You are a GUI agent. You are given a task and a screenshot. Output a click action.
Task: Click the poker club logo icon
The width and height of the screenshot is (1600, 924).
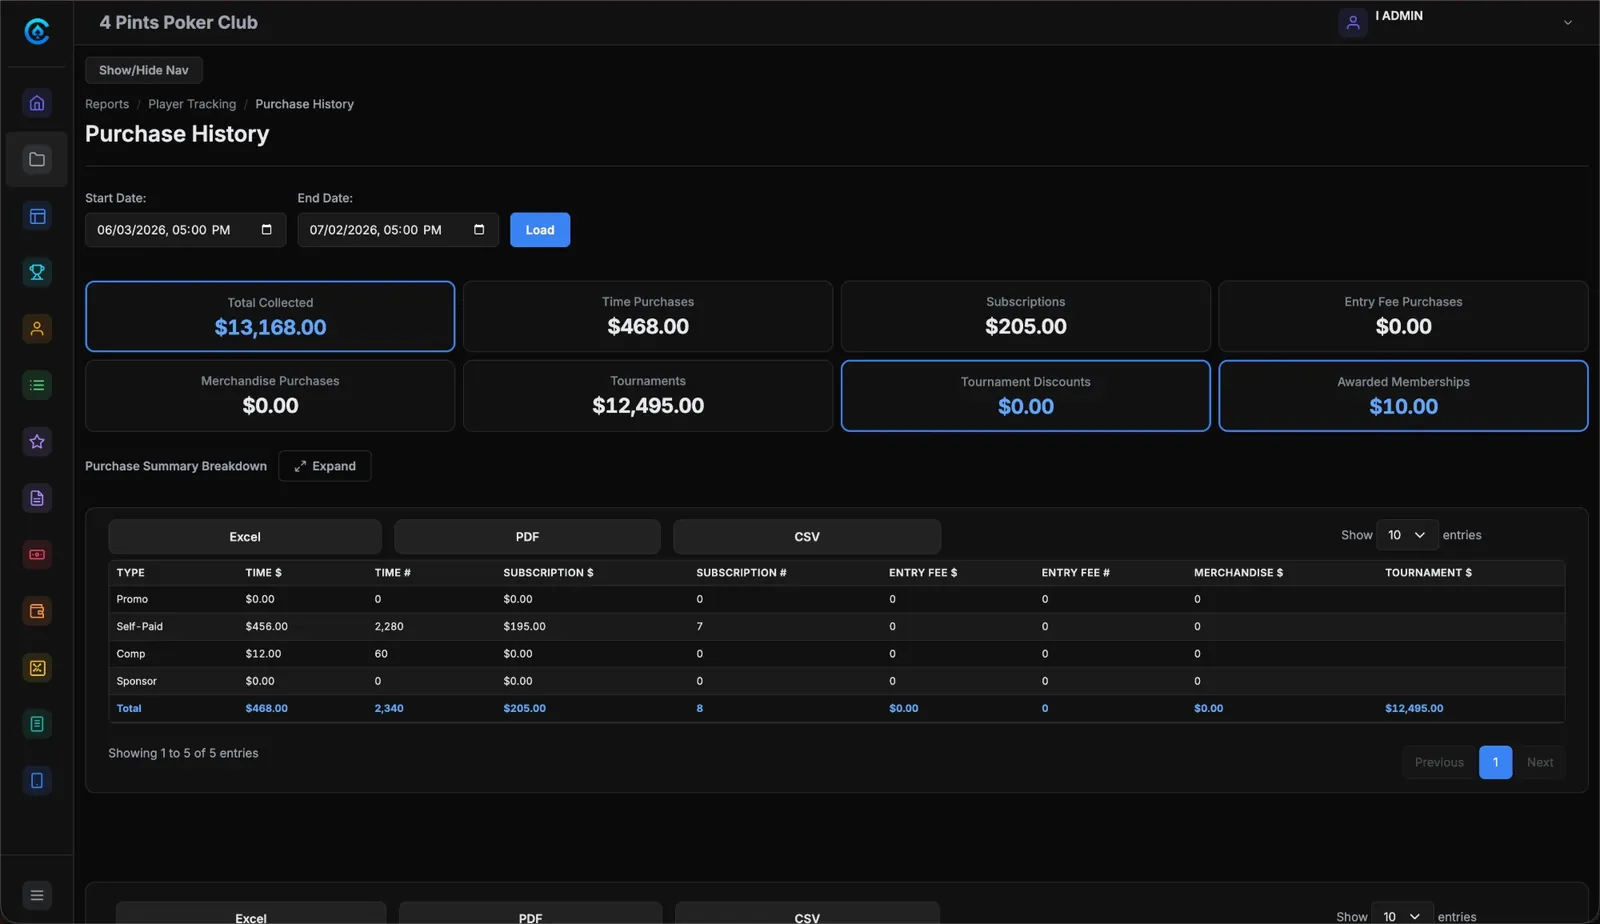(37, 31)
